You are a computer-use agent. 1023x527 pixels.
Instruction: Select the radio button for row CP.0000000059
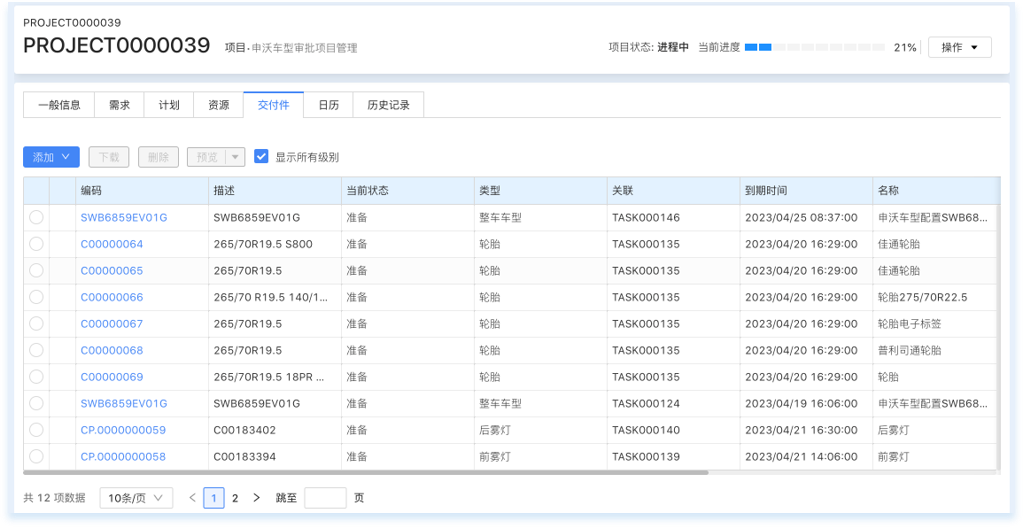36,430
